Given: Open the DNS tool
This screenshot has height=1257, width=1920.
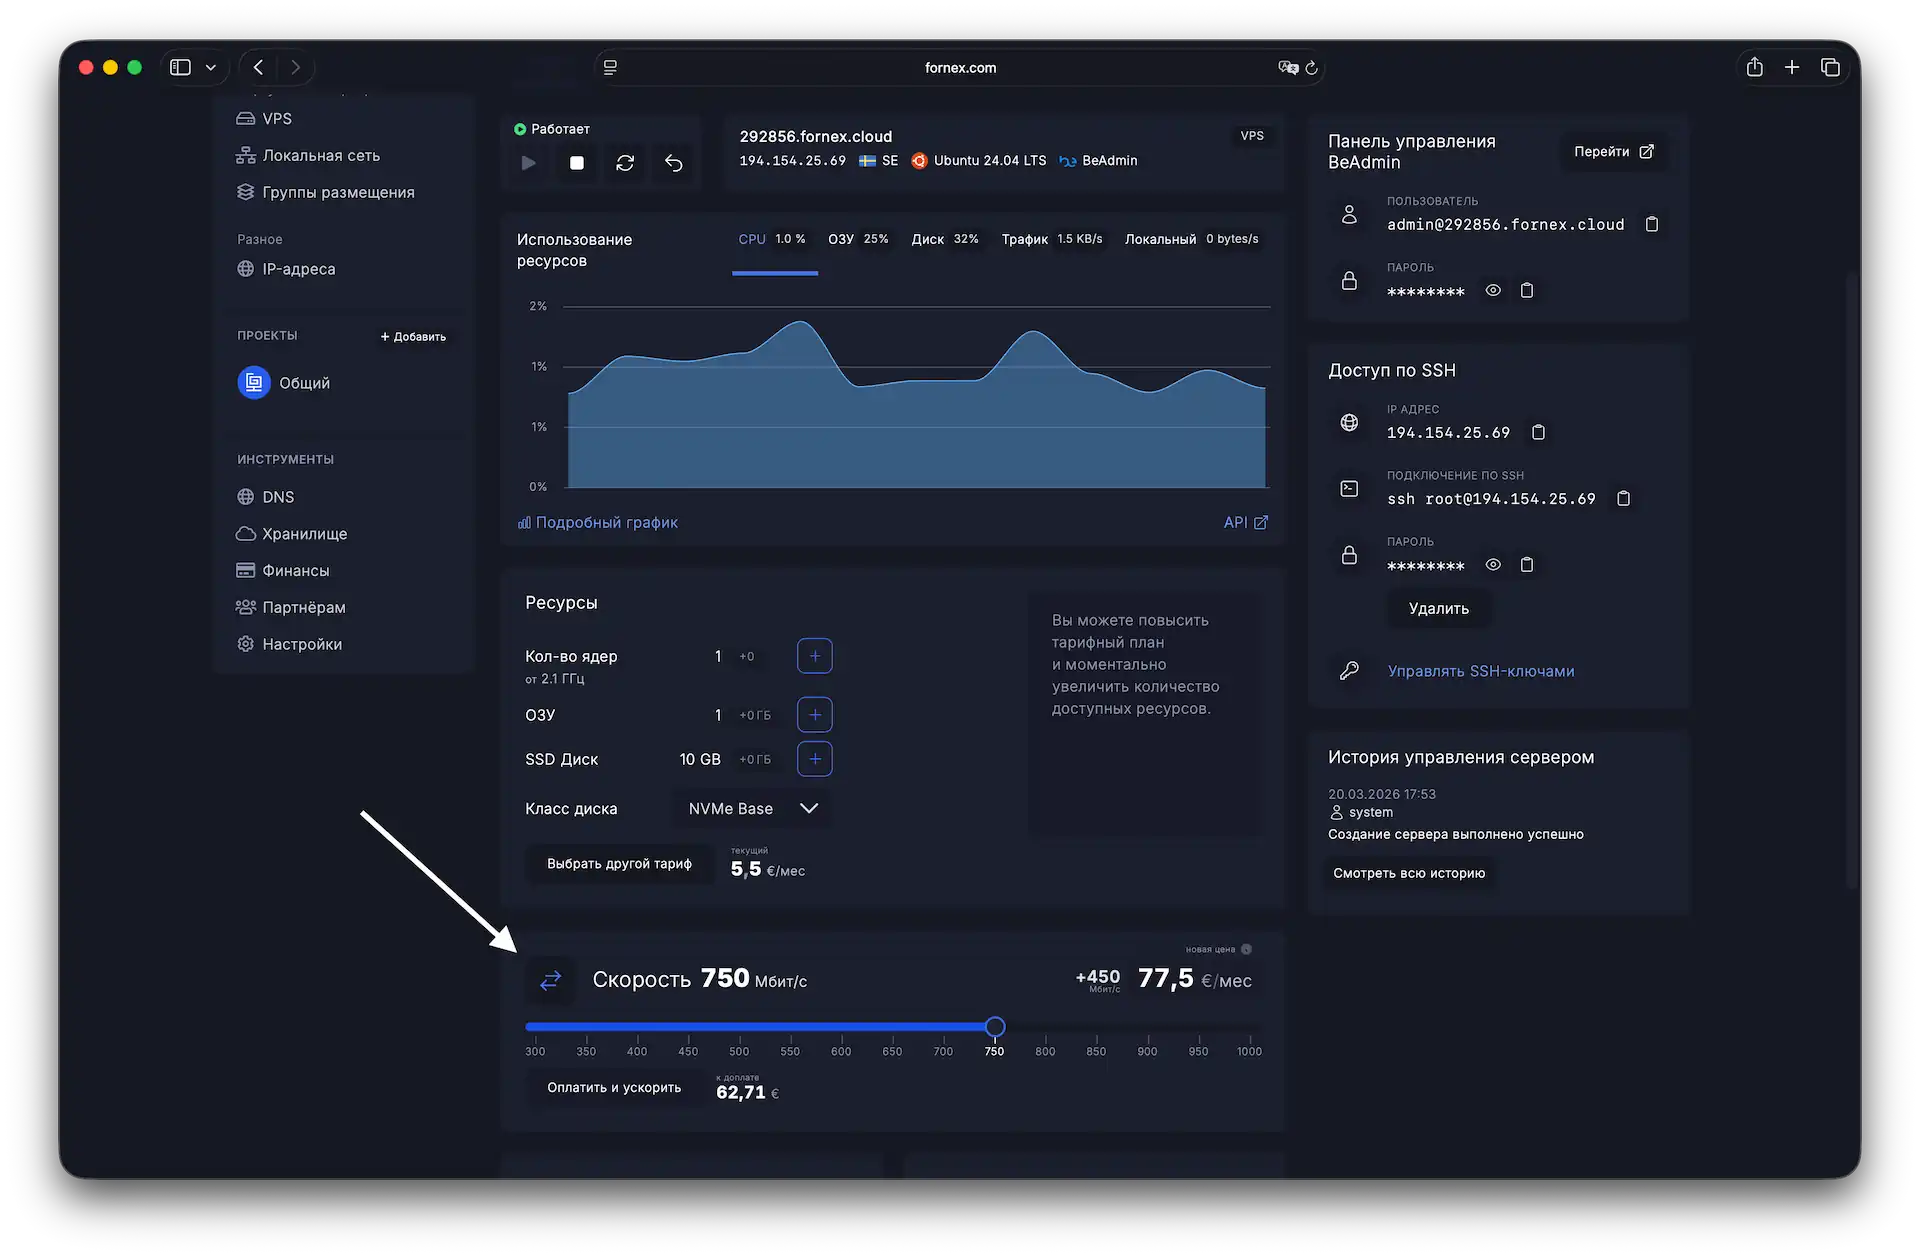Looking at the screenshot, I should pos(277,496).
